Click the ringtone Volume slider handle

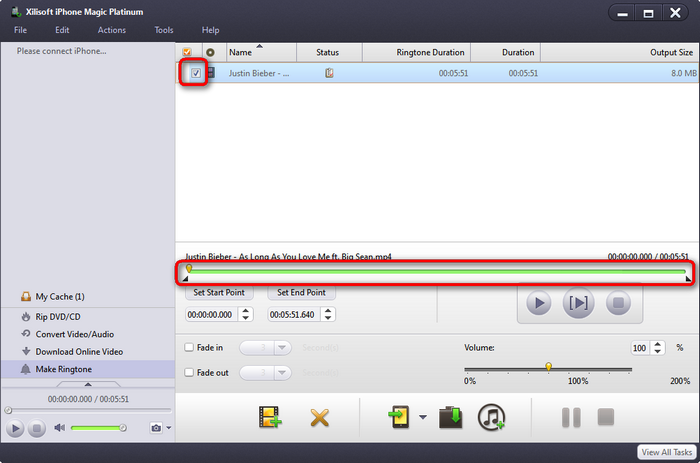click(548, 367)
